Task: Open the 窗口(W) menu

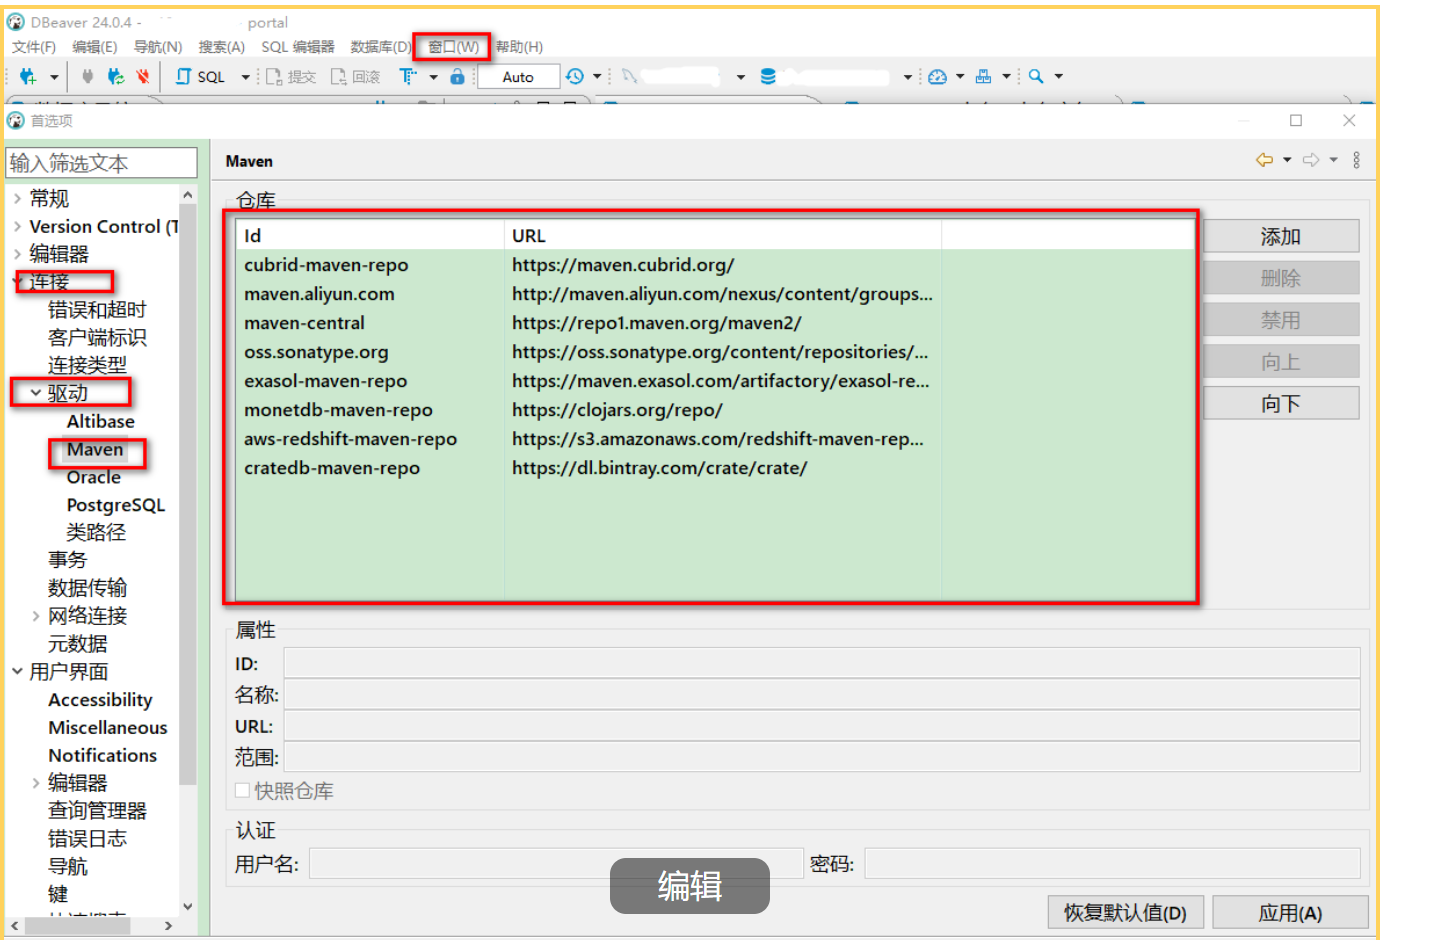Action: [453, 47]
